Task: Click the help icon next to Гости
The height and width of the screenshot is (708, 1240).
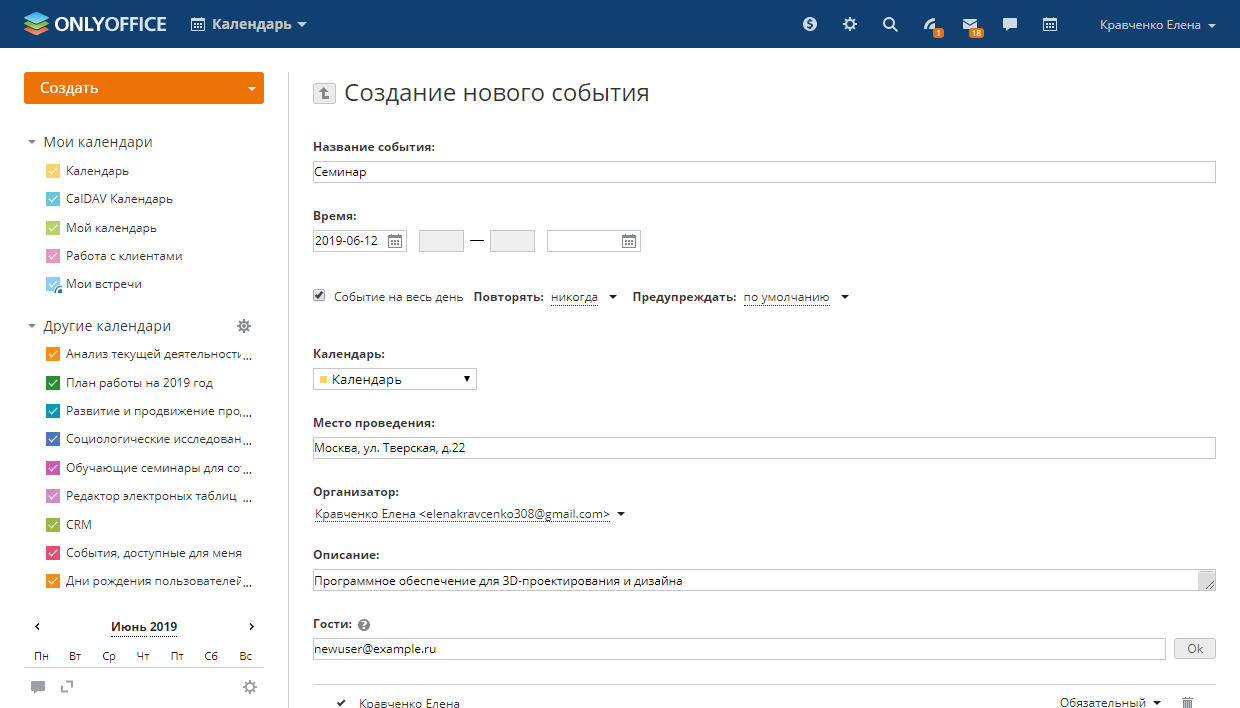Action: click(364, 625)
